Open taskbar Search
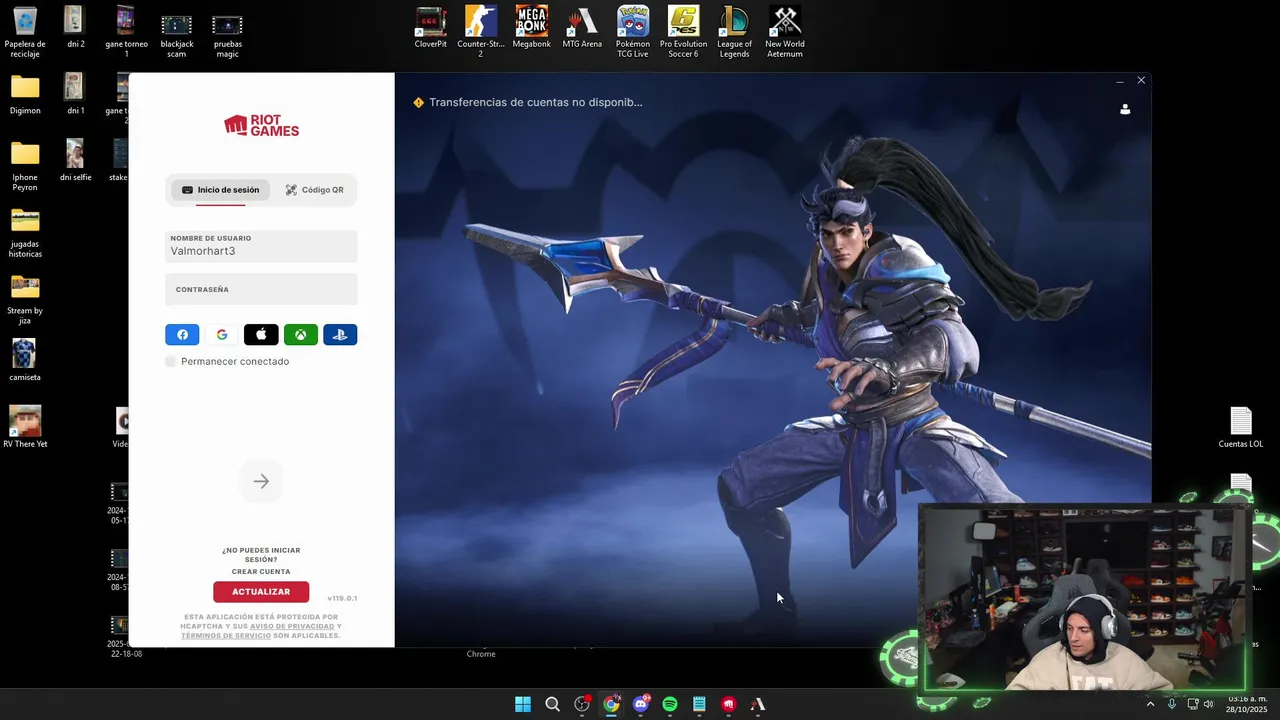 tap(552, 704)
